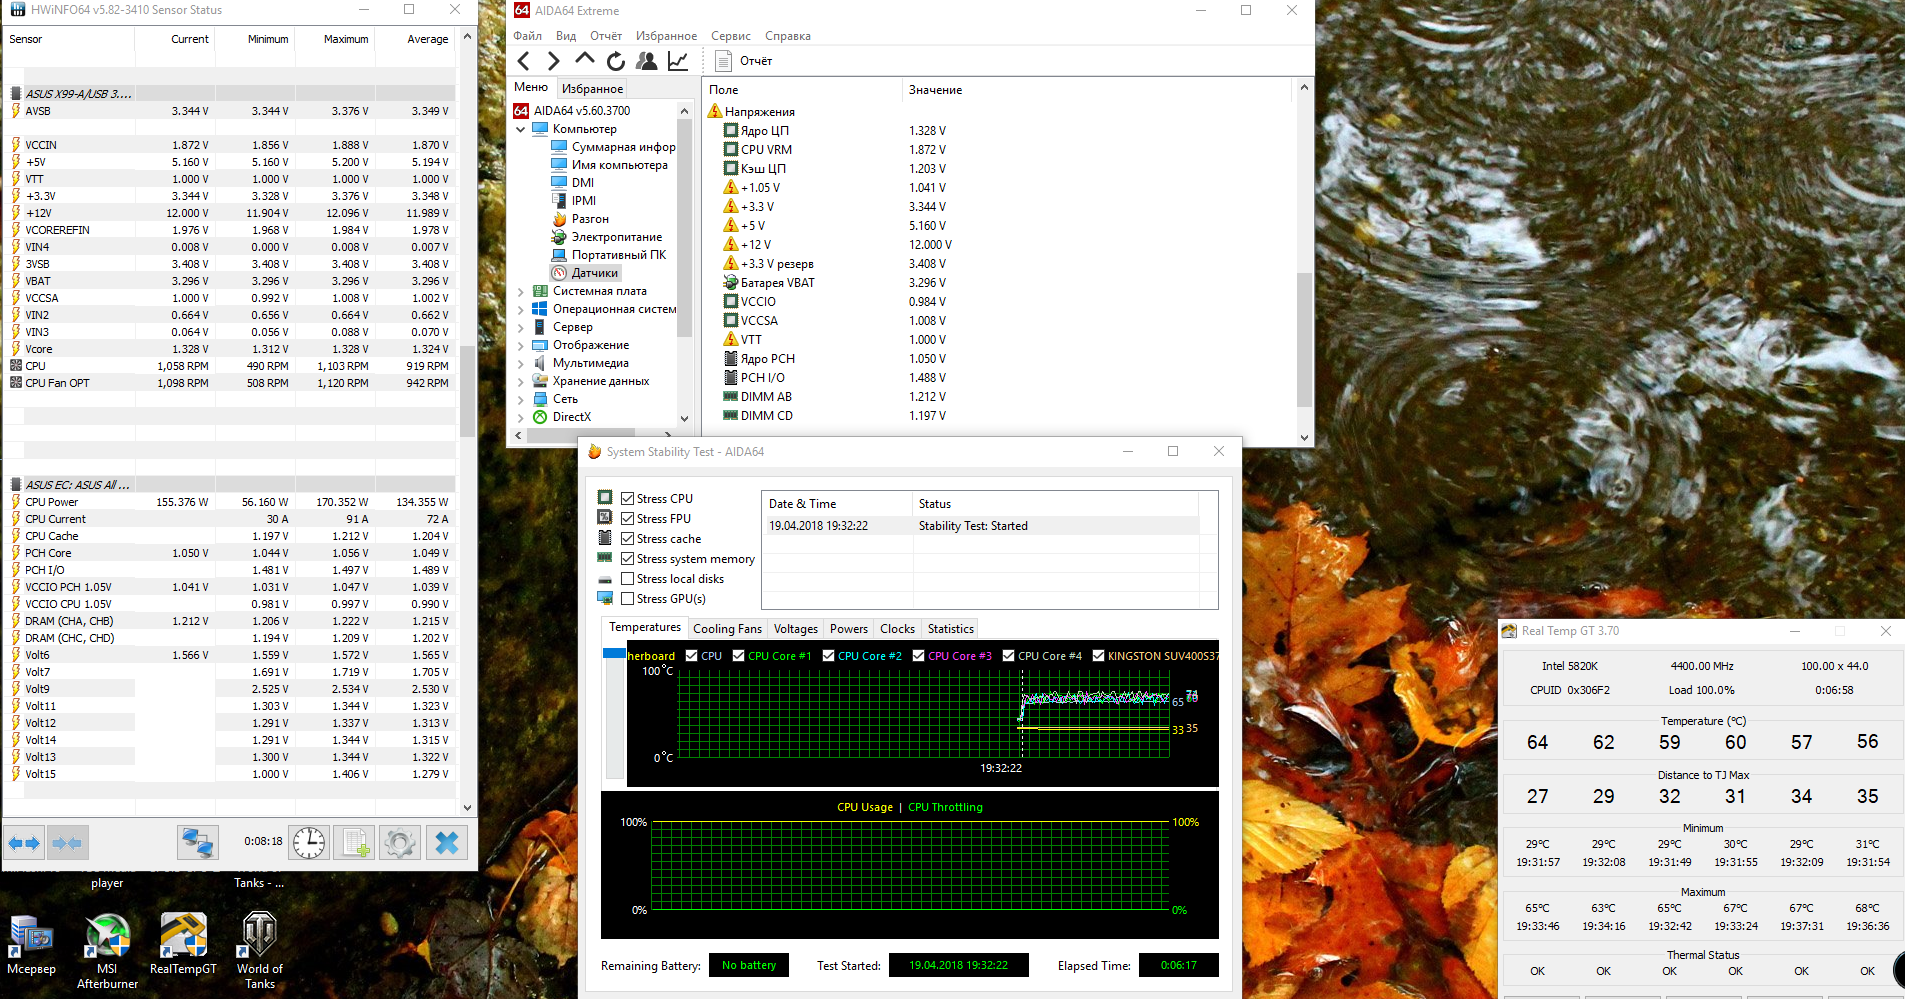Image resolution: width=1905 pixels, height=999 pixels.
Task: Start HWiNFO sensor logging icon
Action: pyautogui.click(x=355, y=843)
